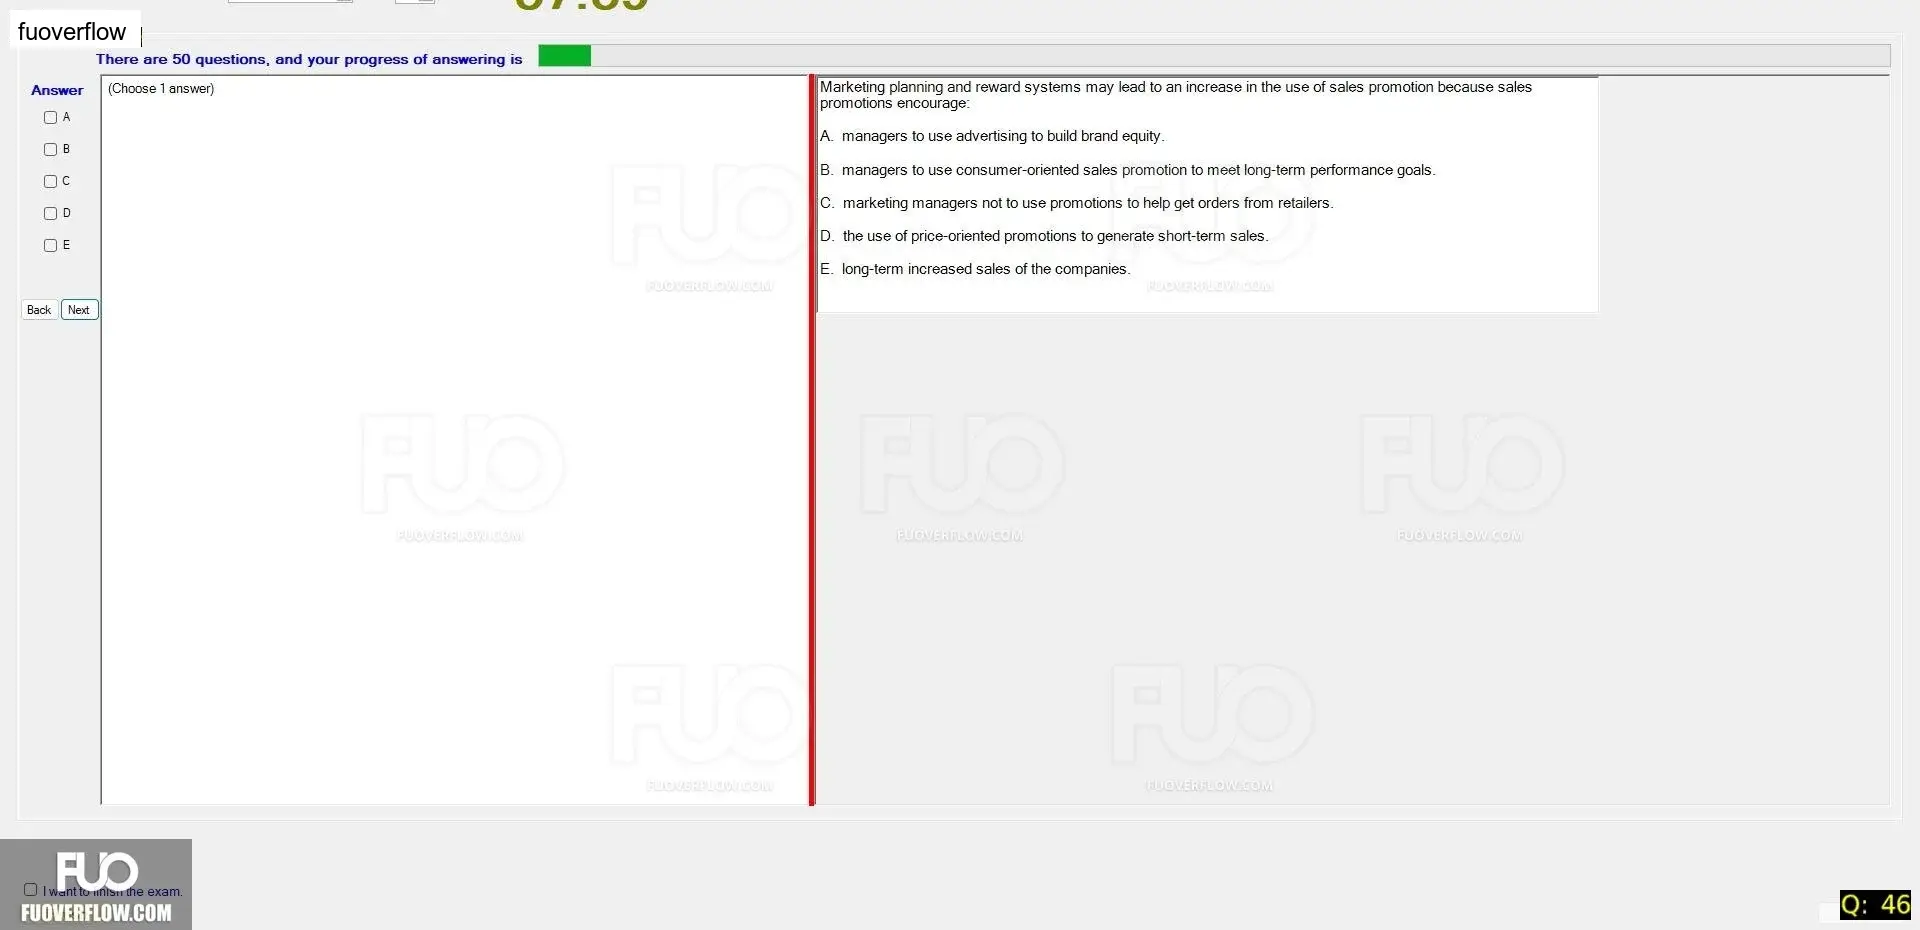Click inside the '(Choose 1 answer)' panel

(x=454, y=440)
